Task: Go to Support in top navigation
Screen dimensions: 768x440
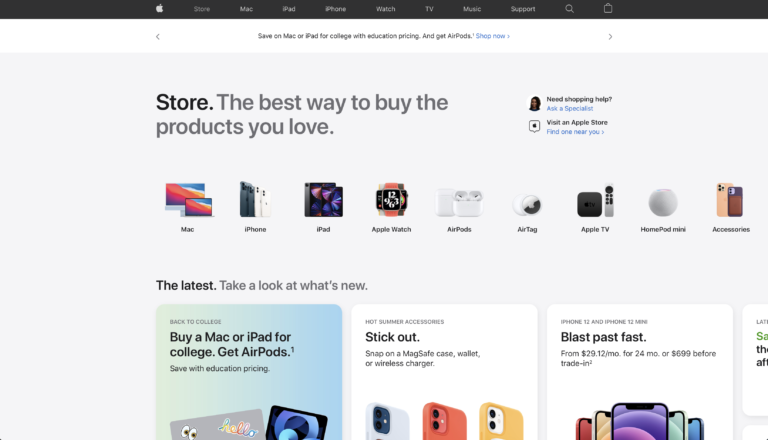Action: click(x=523, y=9)
